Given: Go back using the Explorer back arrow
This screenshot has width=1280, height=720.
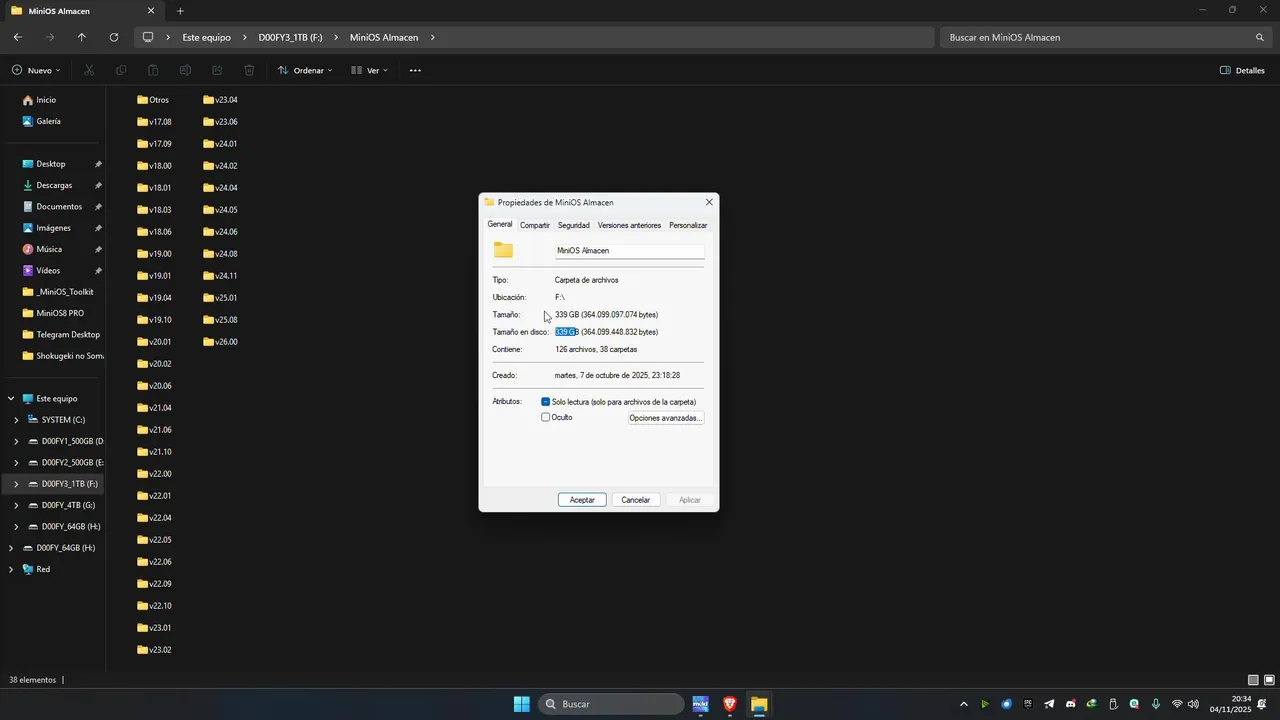Looking at the screenshot, I should [x=18, y=37].
